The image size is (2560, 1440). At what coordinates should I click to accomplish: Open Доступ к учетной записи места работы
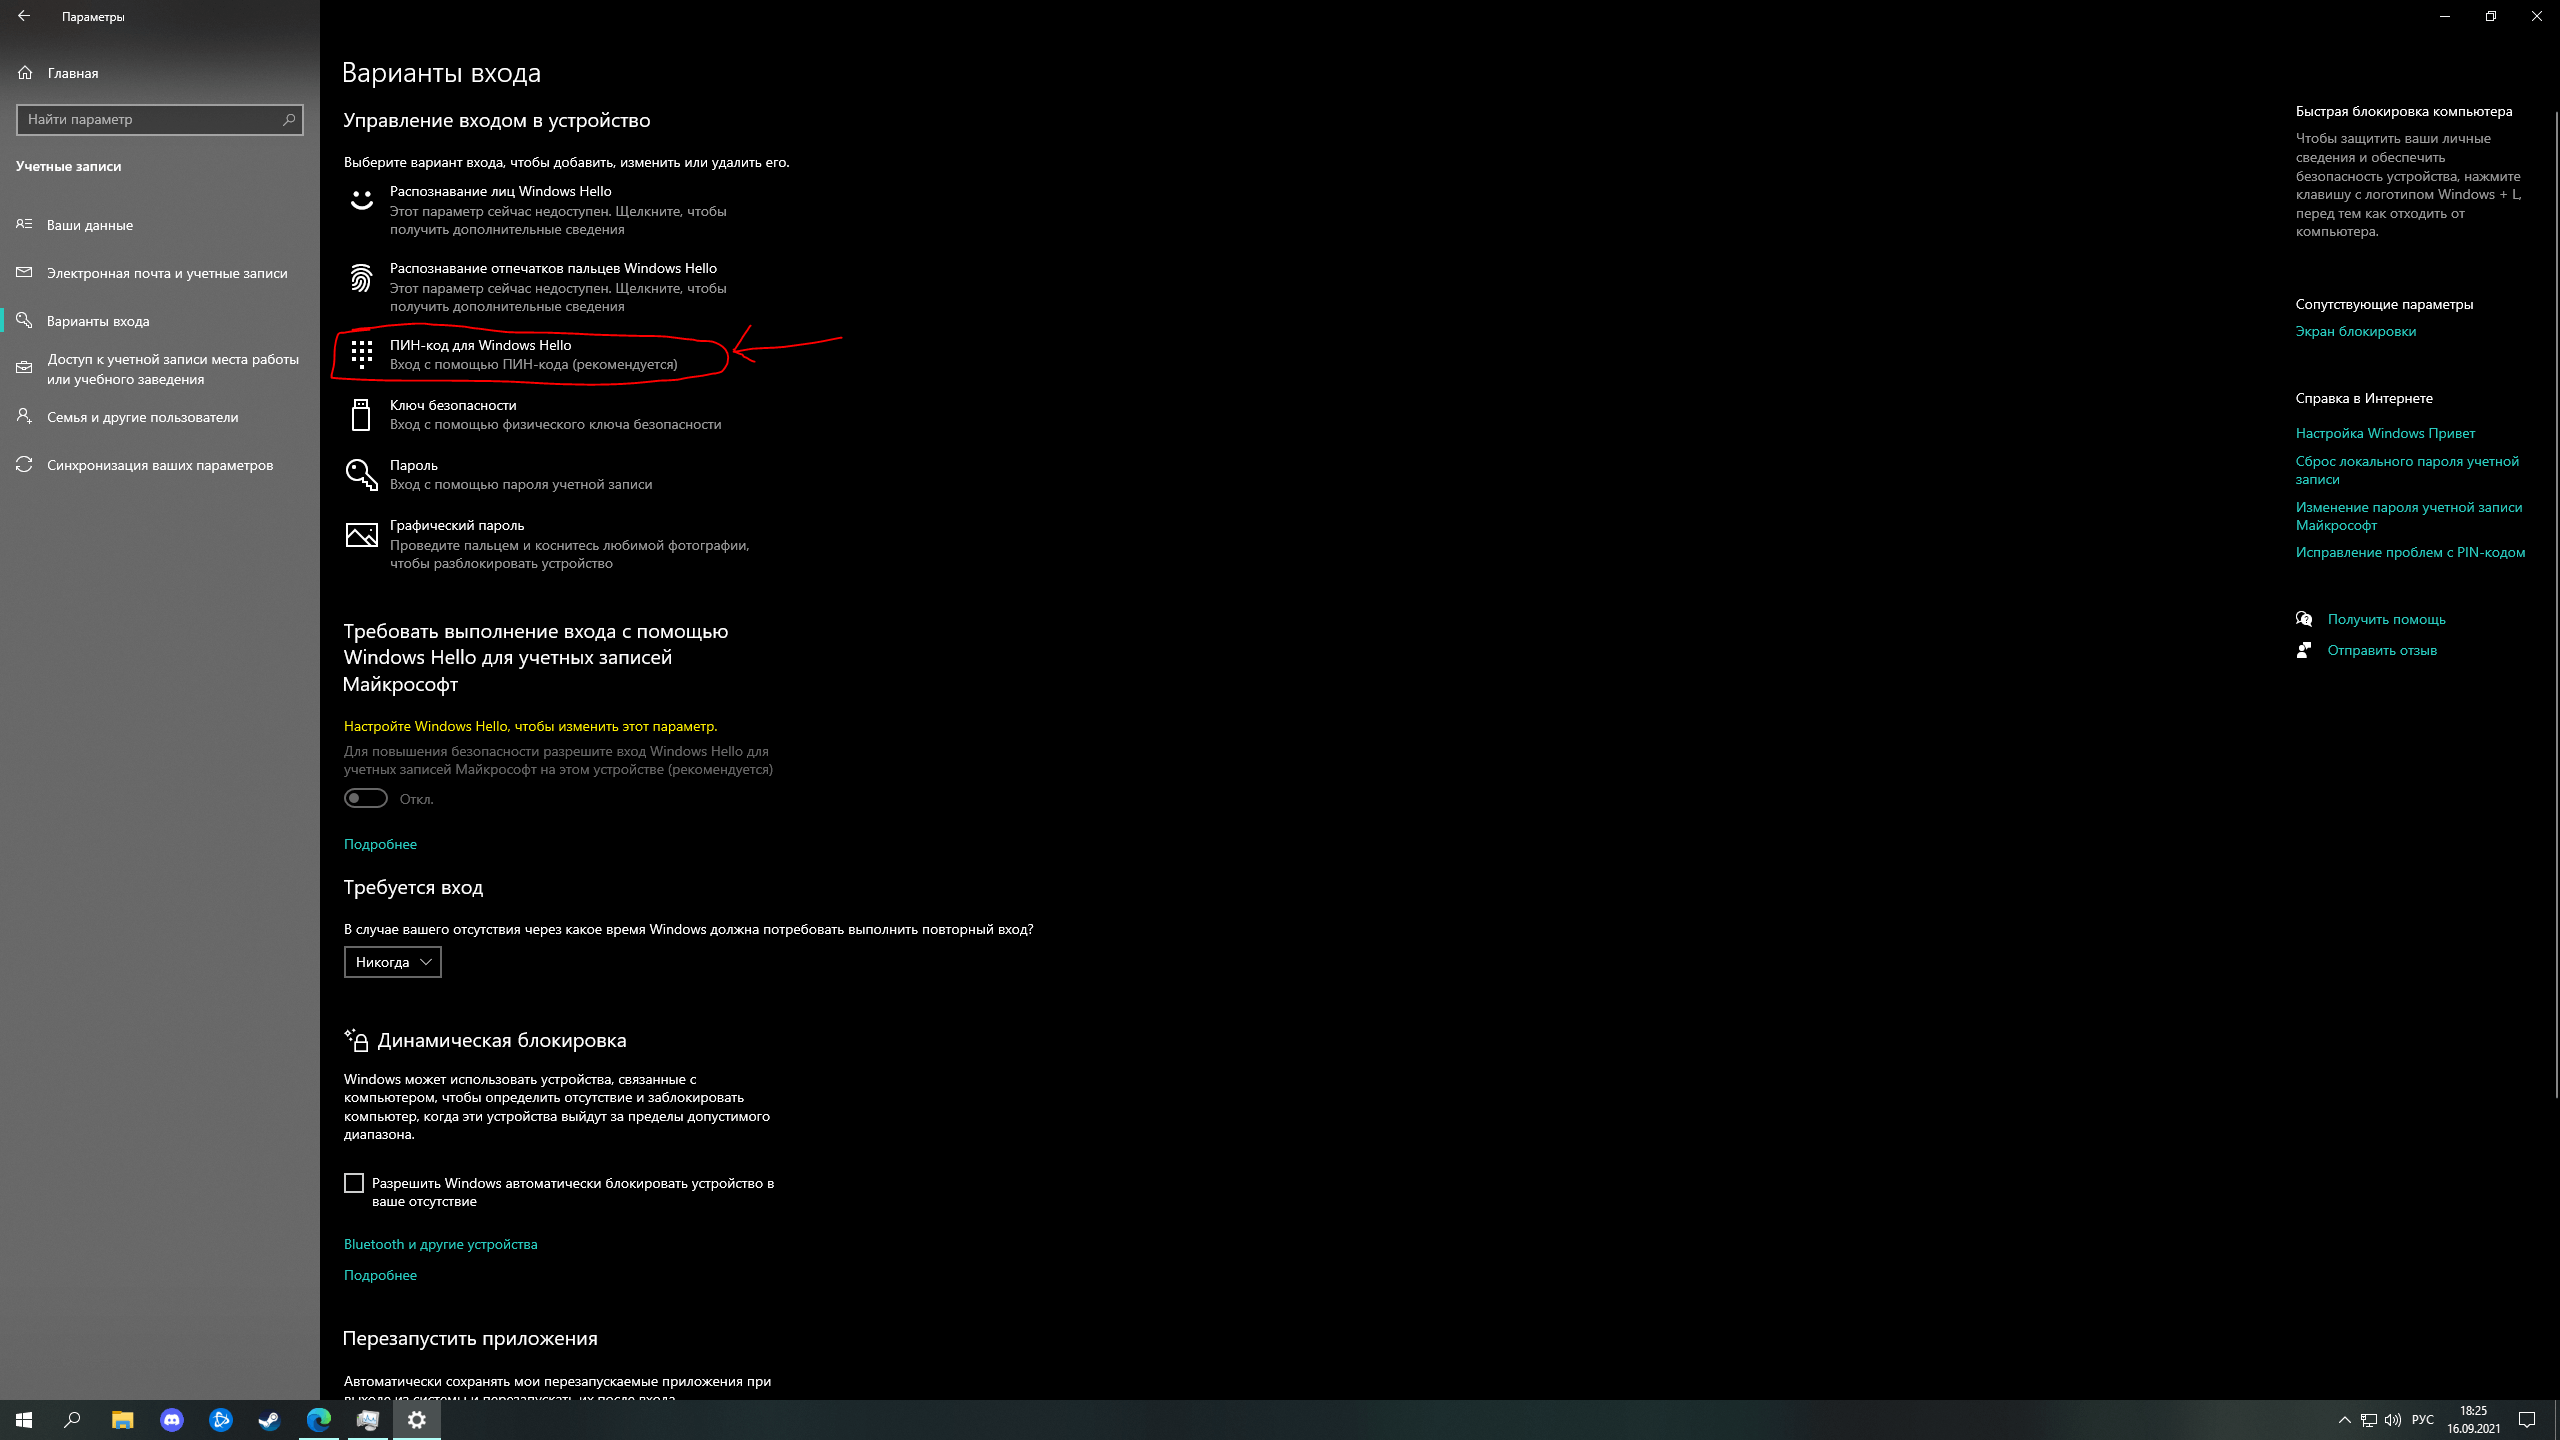pos(160,369)
